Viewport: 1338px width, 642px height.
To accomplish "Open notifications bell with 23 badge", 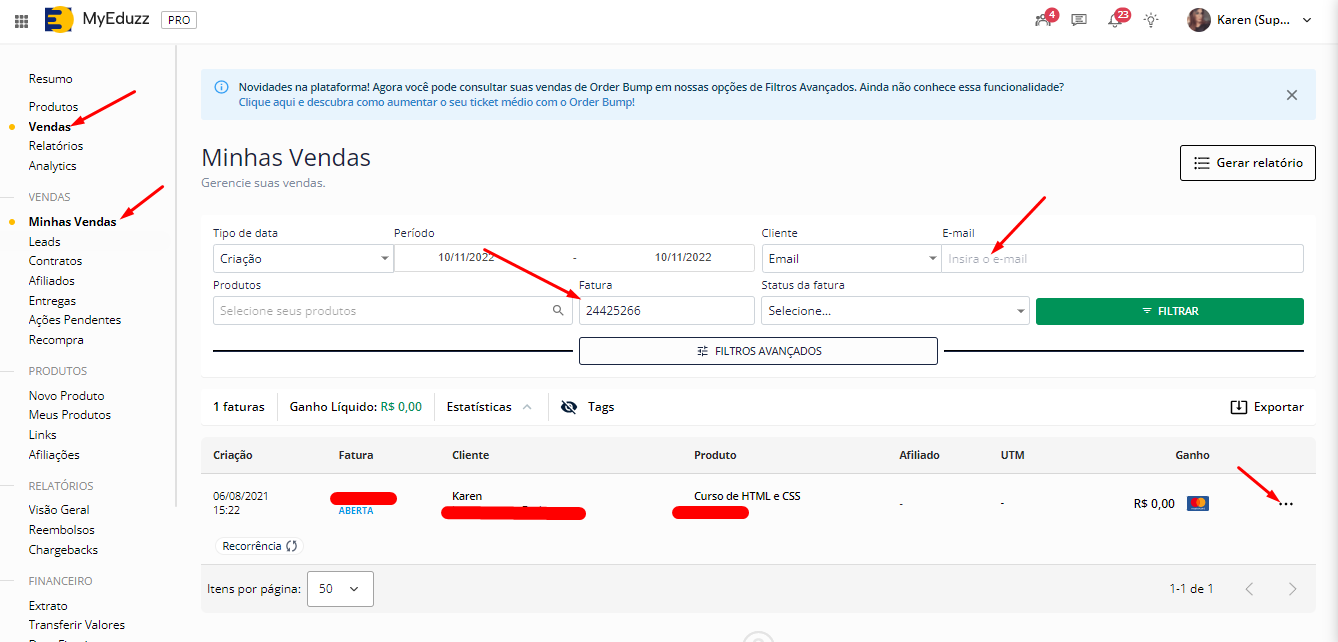I will click(1115, 20).
